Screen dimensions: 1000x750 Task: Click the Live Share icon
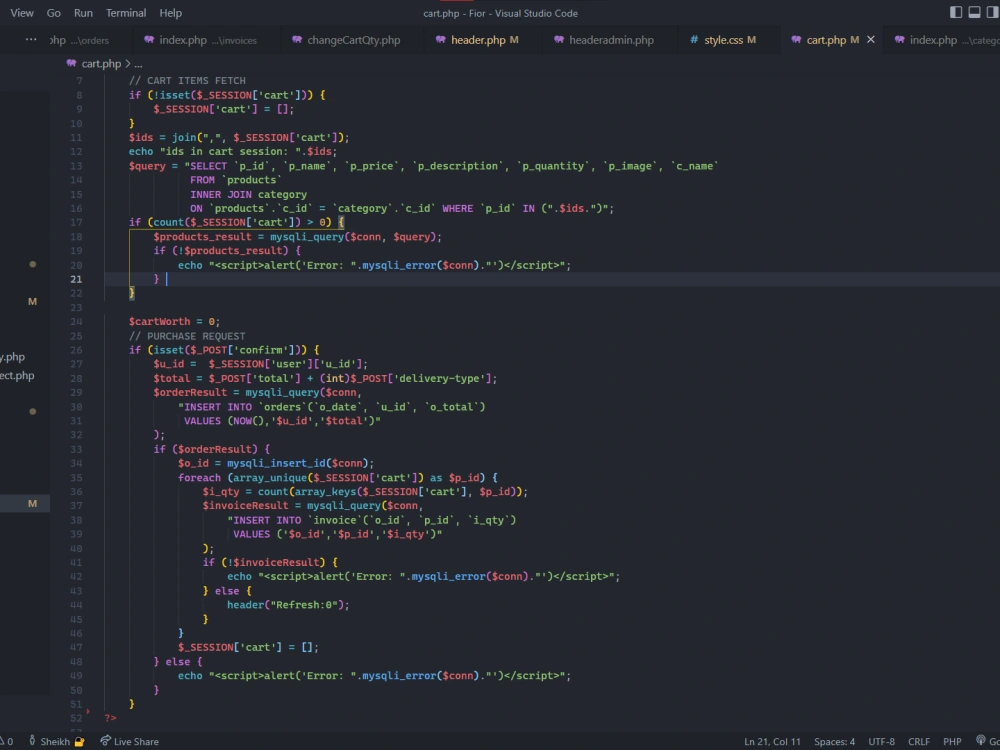point(105,741)
